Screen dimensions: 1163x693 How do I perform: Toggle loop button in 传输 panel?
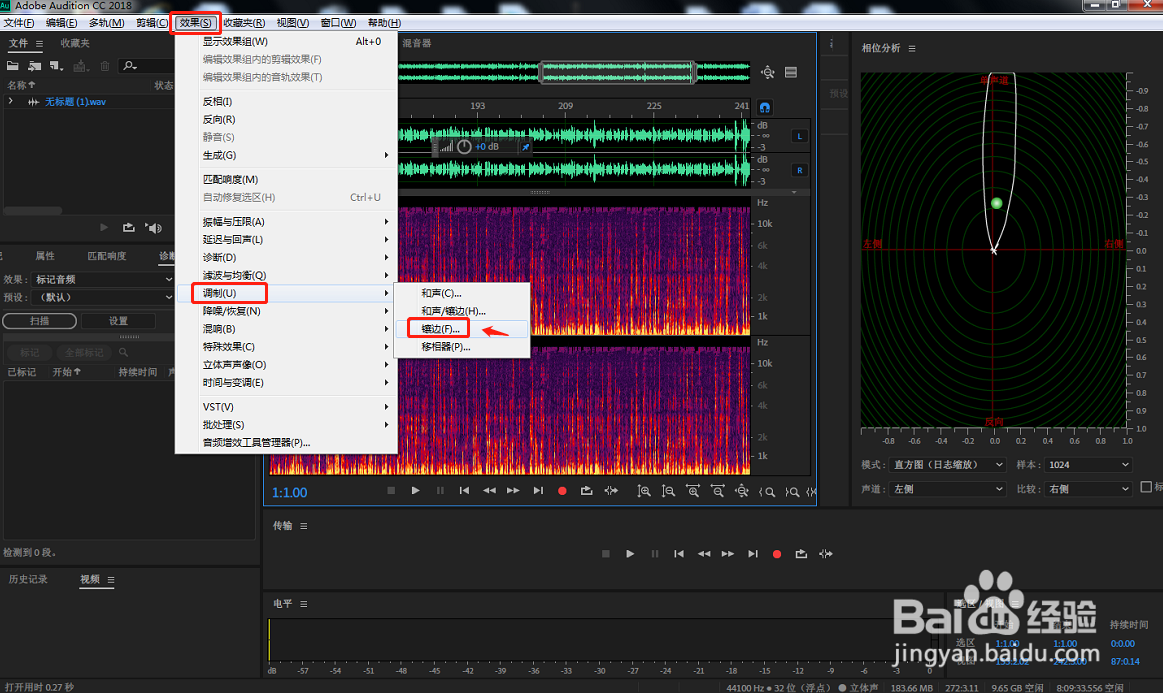pyautogui.click(x=801, y=554)
